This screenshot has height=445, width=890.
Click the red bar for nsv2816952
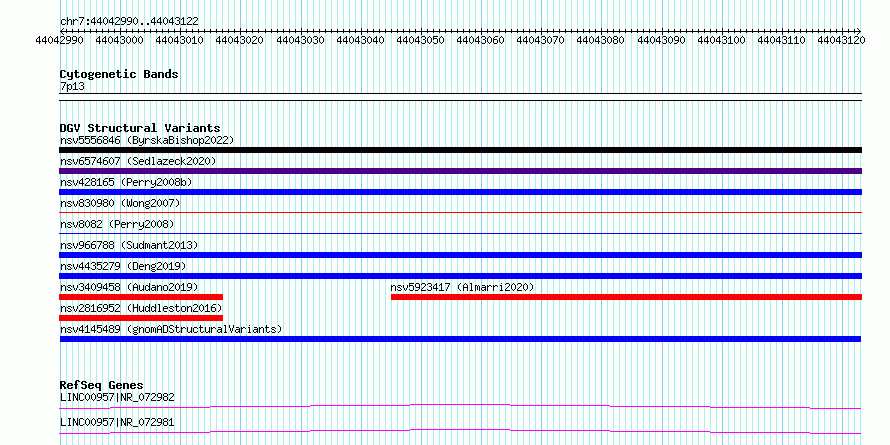[141, 318]
